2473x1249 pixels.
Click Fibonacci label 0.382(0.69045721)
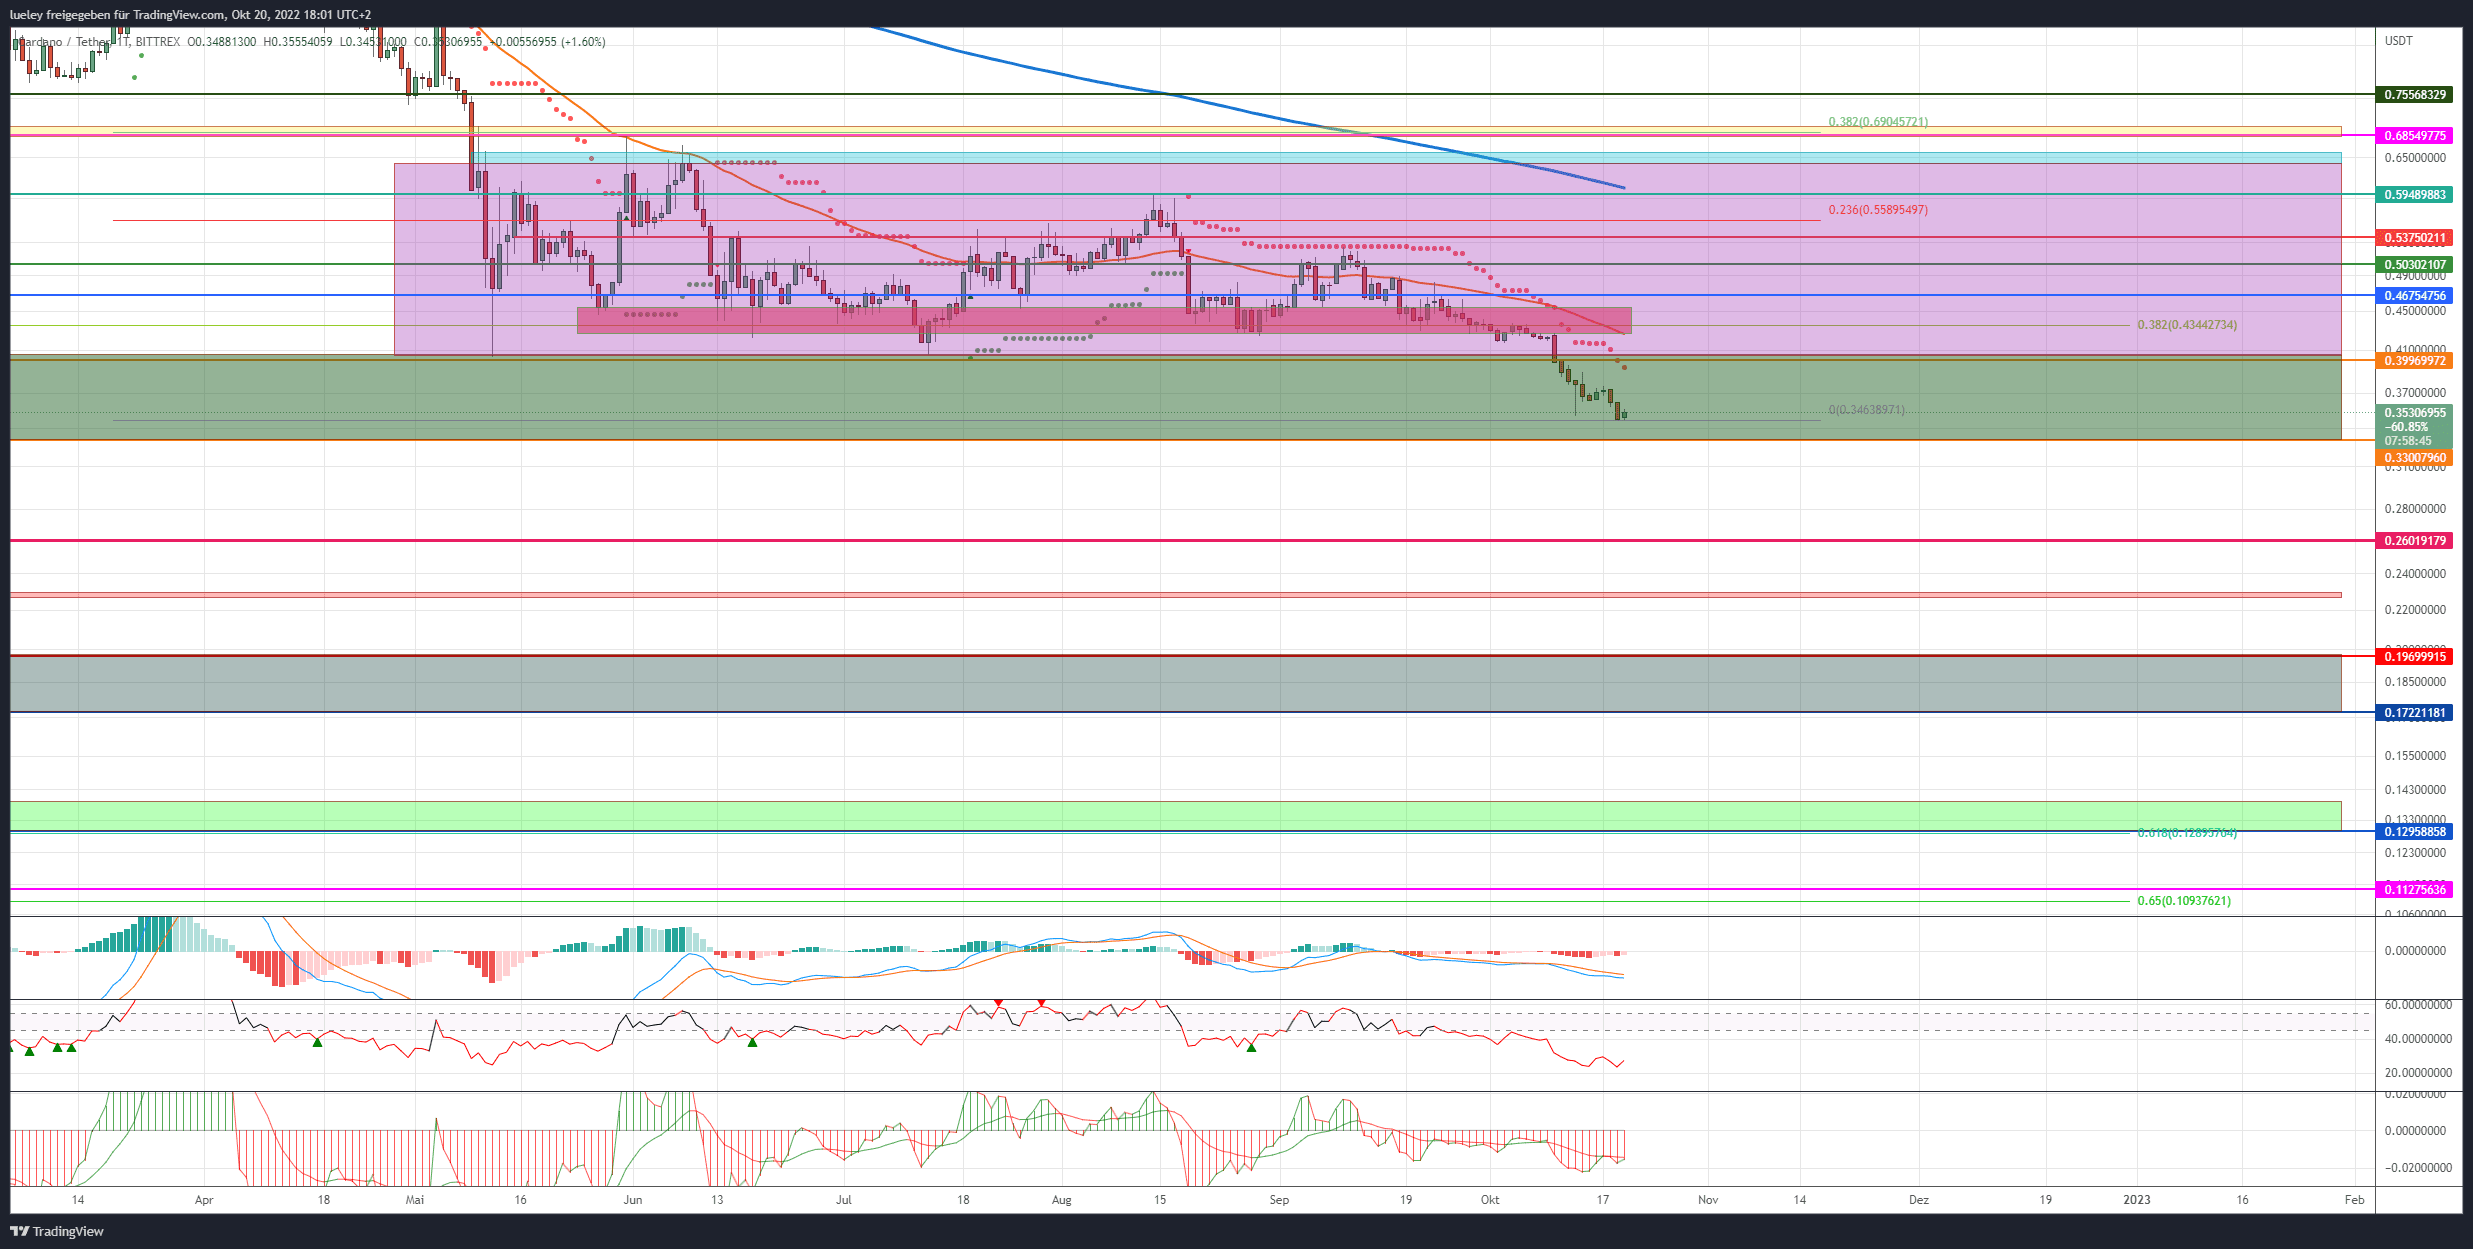[x=1878, y=122]
